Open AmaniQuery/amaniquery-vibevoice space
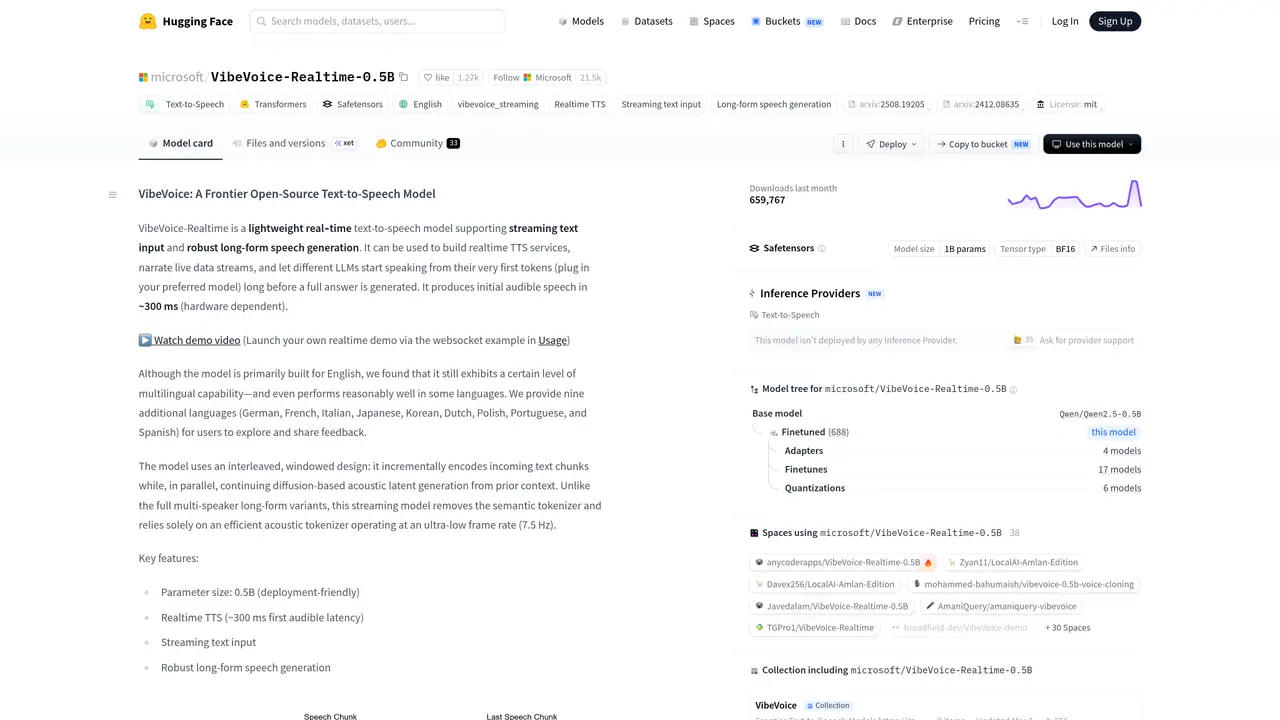This screenshot has height=720, width=1280. (1002, 606)
